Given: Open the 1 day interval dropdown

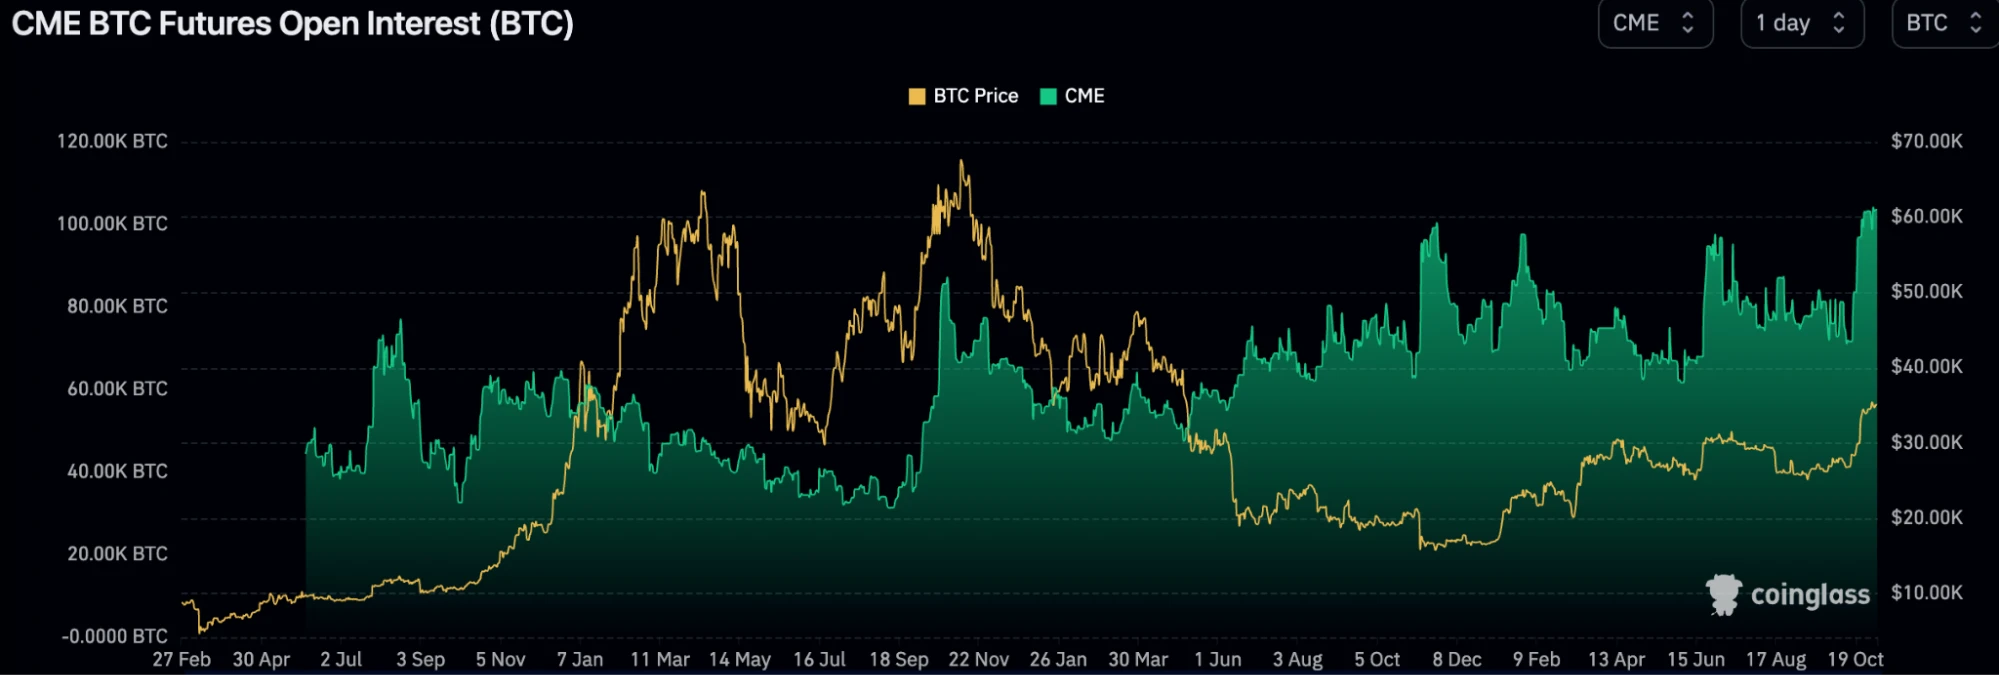Looking at the screenshot, I should pos(1802,23).
